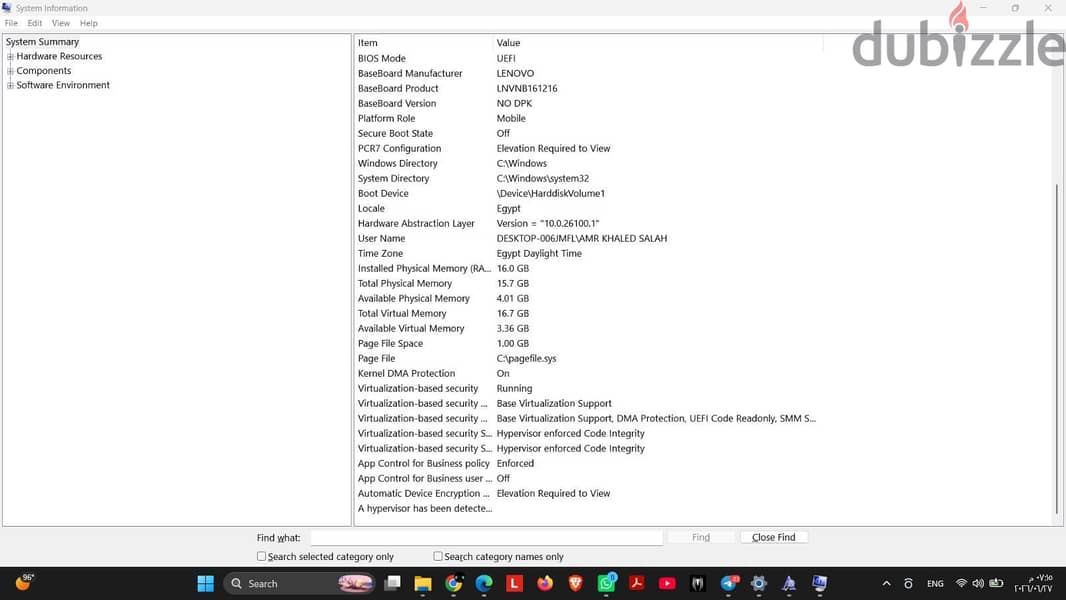Enable Search category names only checkbox
Viewport: 1066px width, 600px height.
coord(438,556)
